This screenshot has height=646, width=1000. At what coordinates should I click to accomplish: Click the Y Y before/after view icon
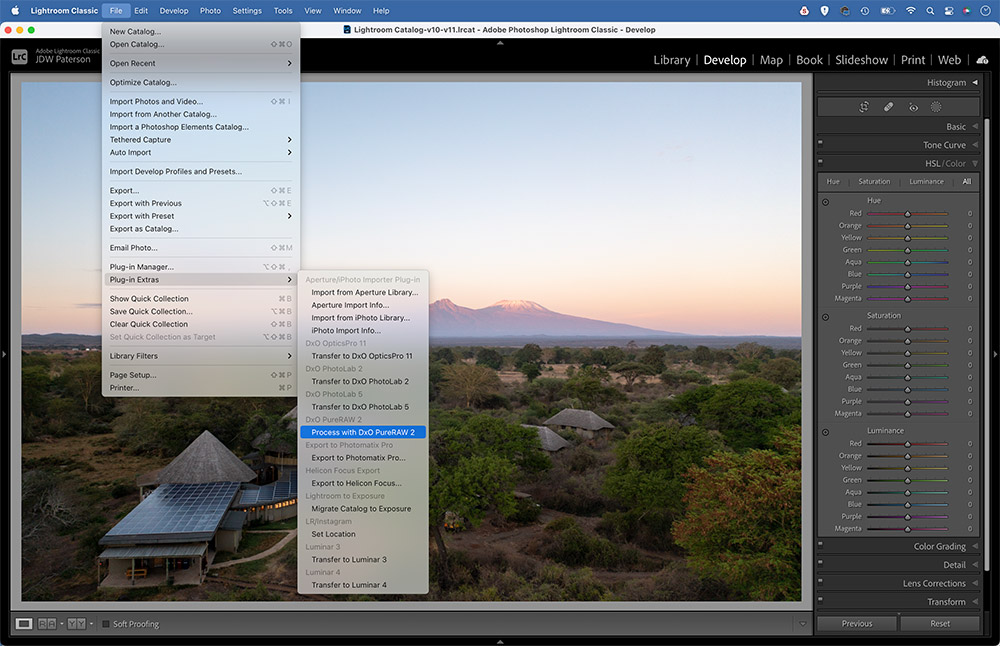[77, 624]
